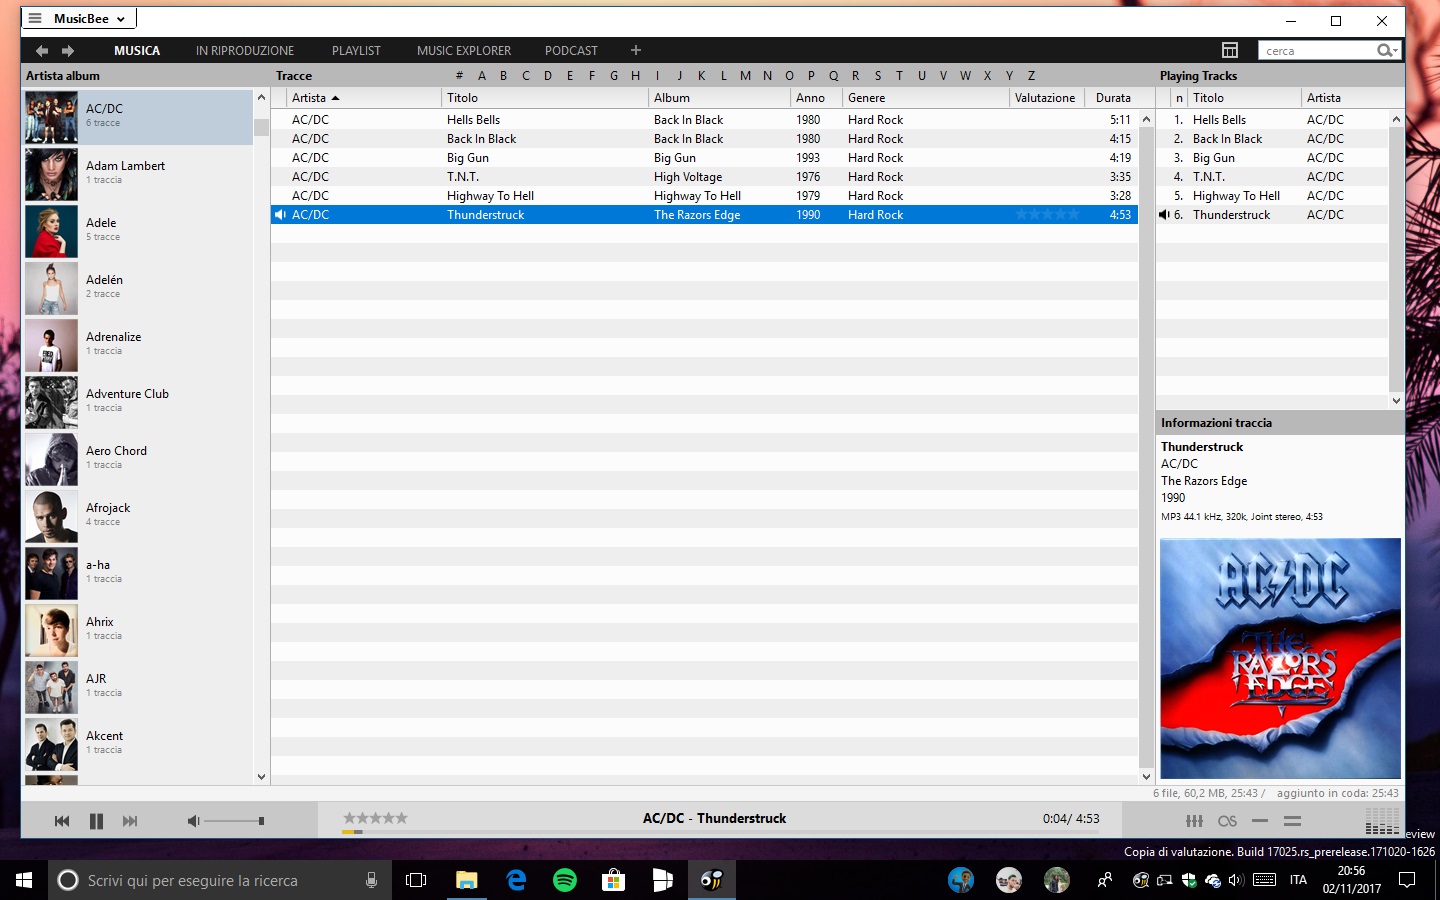
Task: Jump to letter Z in tracks
Action: tap(1031, 76)
